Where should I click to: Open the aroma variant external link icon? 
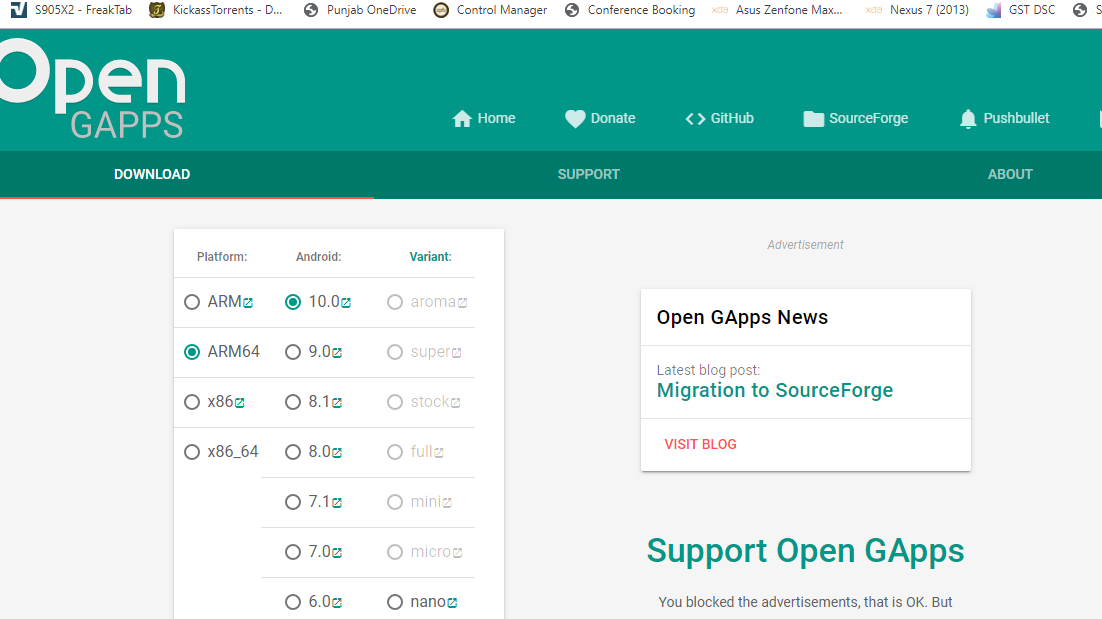coord(462,303)
